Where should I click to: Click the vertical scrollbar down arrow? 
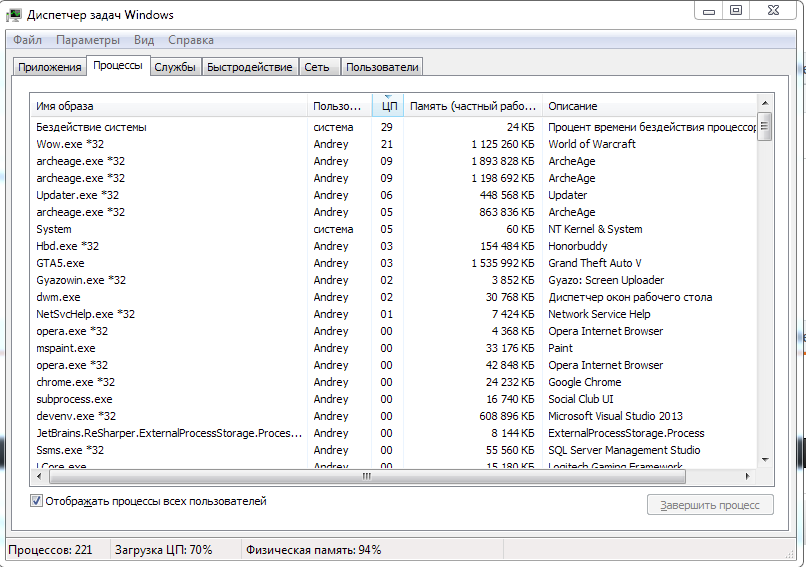point(765,460)
